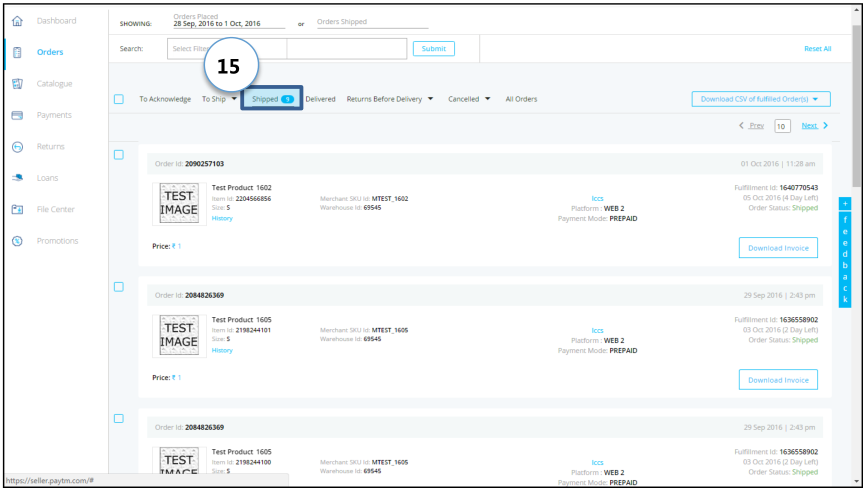Click the Prev page arrow icon
Screen dimensions: 867x493
[741, 126]
